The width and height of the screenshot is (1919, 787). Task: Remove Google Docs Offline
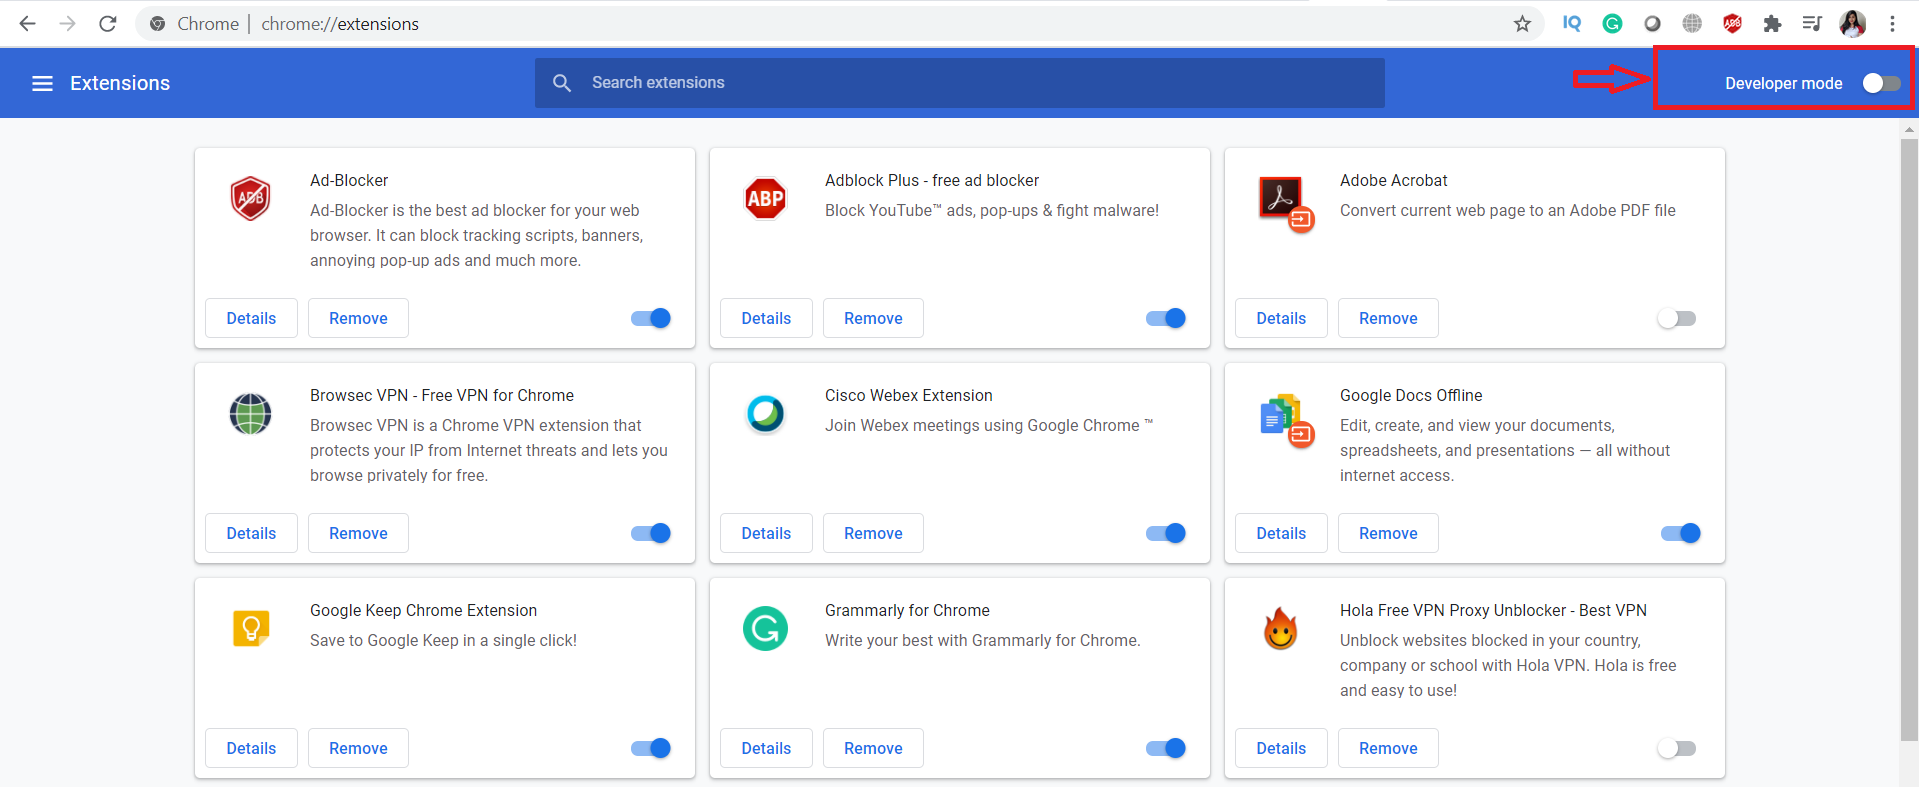click(1388, 533)
